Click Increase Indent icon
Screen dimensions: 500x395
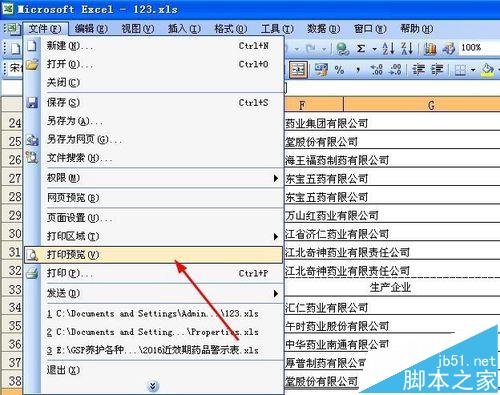[437, 70]
